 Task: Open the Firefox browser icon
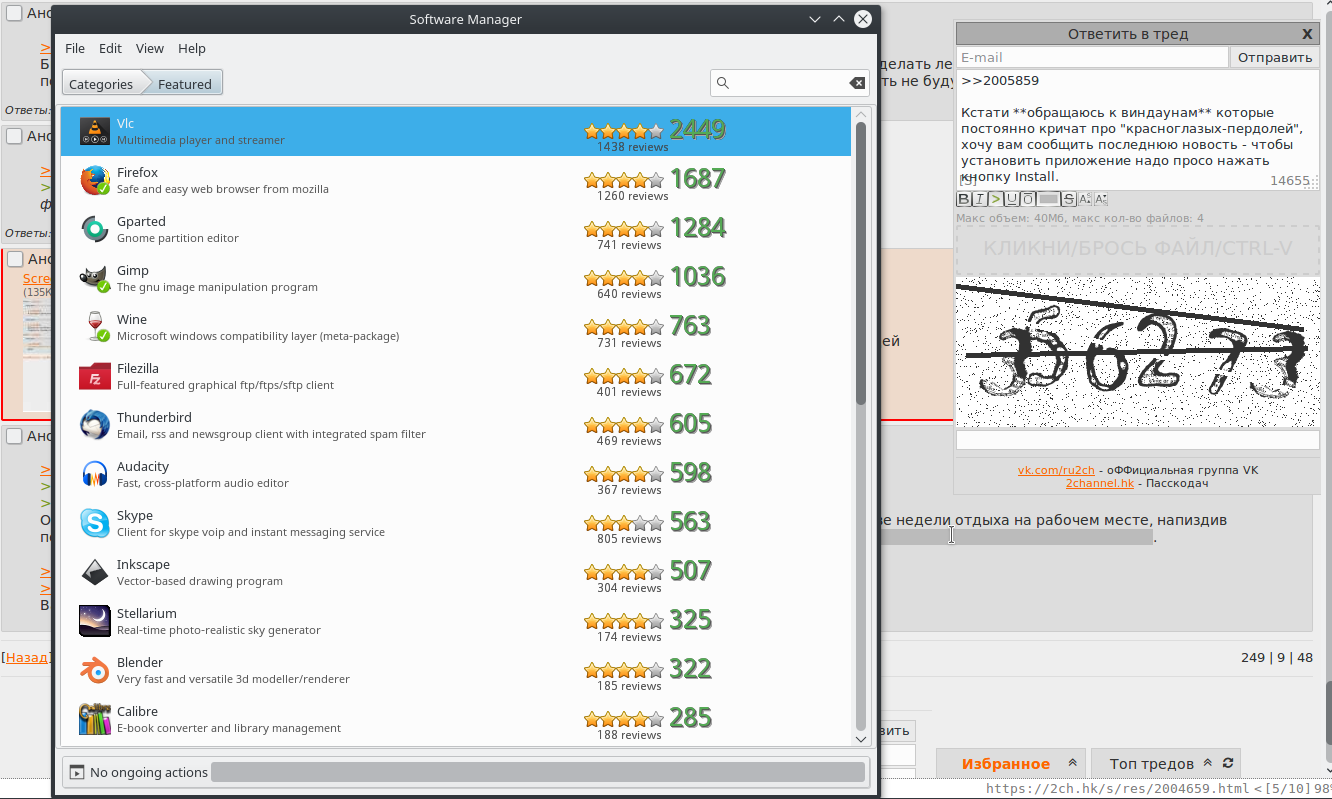[x=95, y=181]
